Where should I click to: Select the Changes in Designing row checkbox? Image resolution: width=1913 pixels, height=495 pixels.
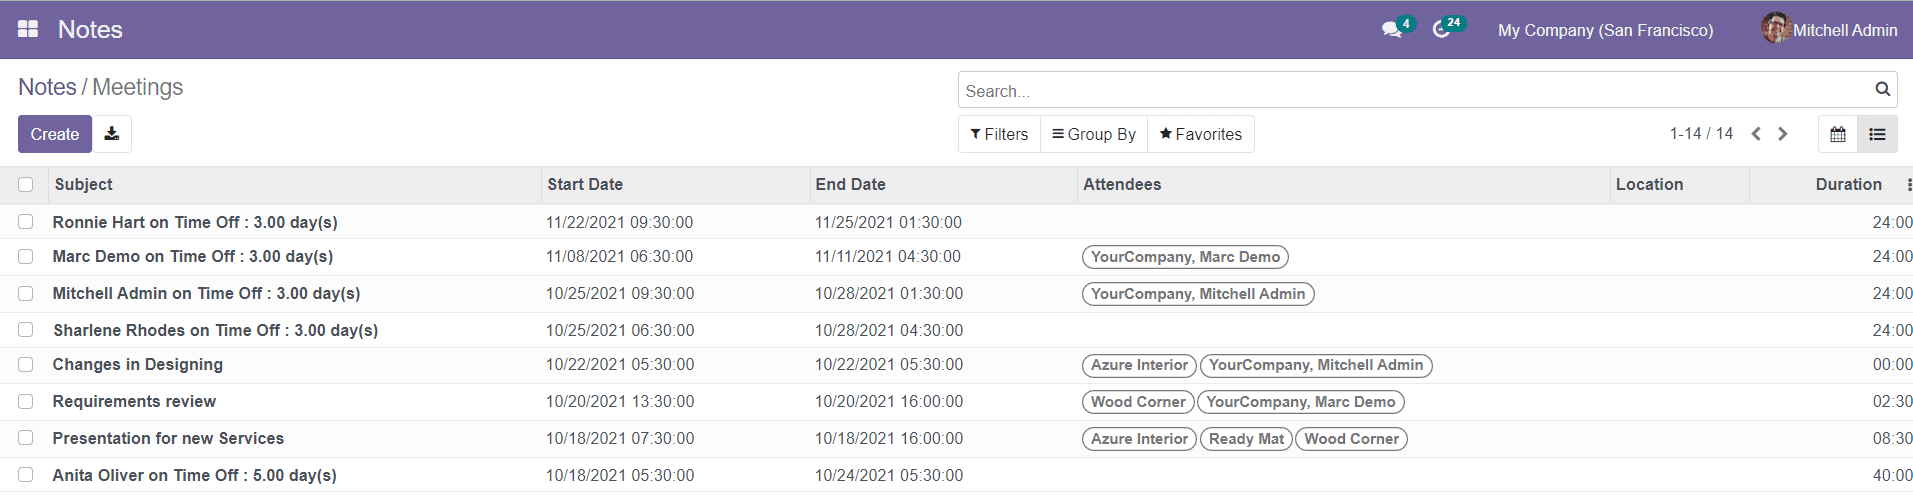(26, 365)
